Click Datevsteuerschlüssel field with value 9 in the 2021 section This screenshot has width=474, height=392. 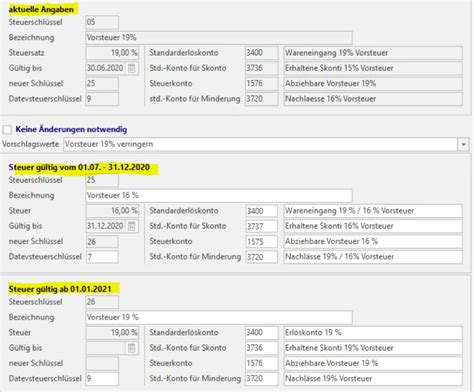click(102, 379)
